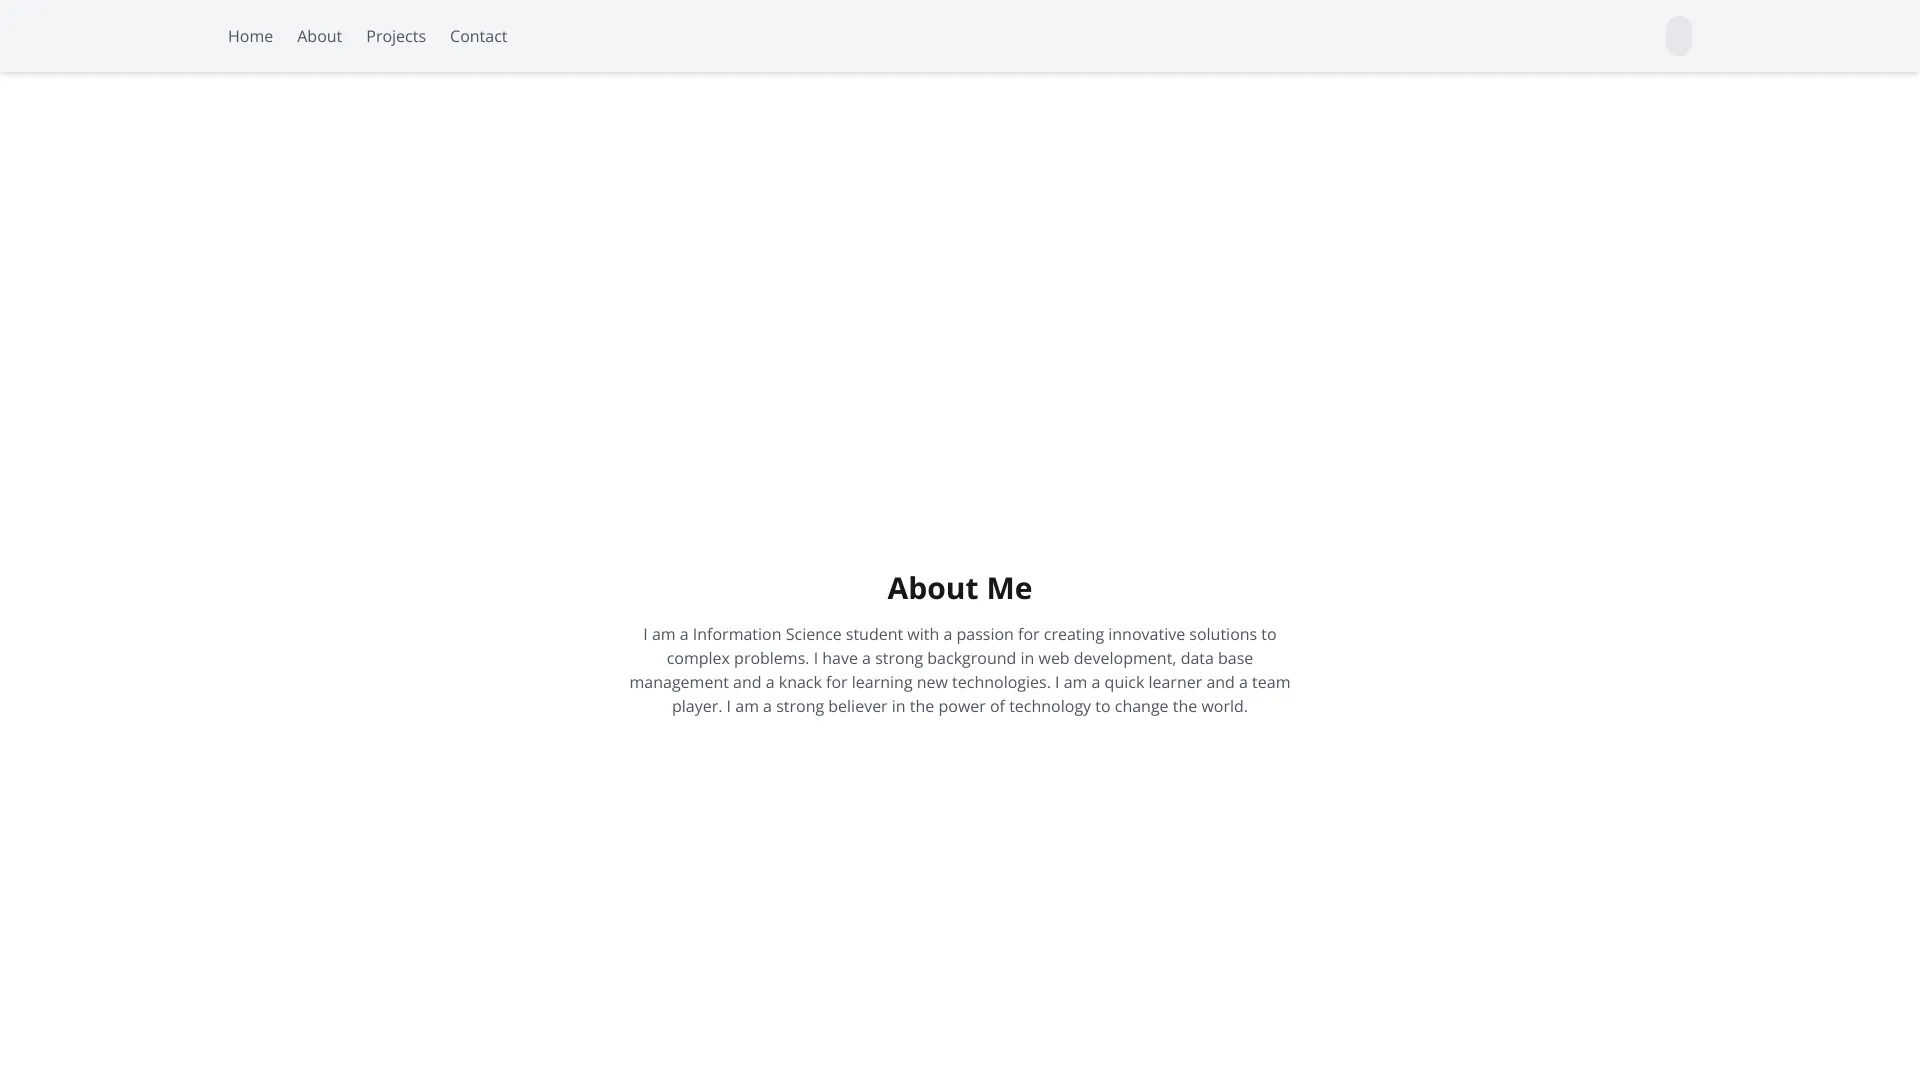Go to the About page link

coord(319,36)
